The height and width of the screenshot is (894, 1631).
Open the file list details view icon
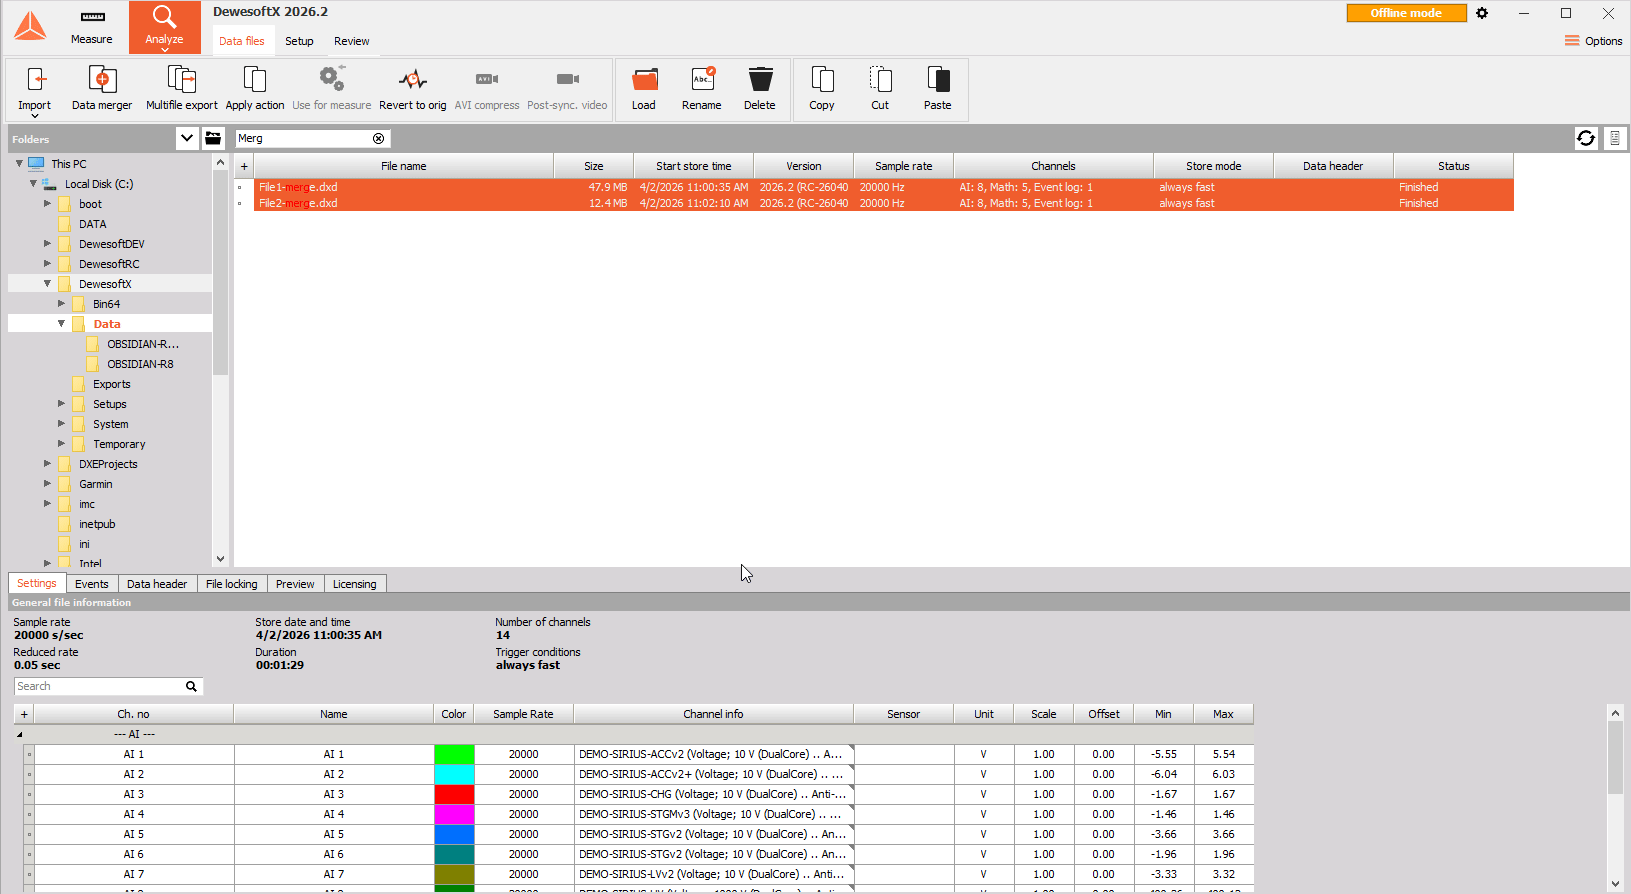[1615, 139]
